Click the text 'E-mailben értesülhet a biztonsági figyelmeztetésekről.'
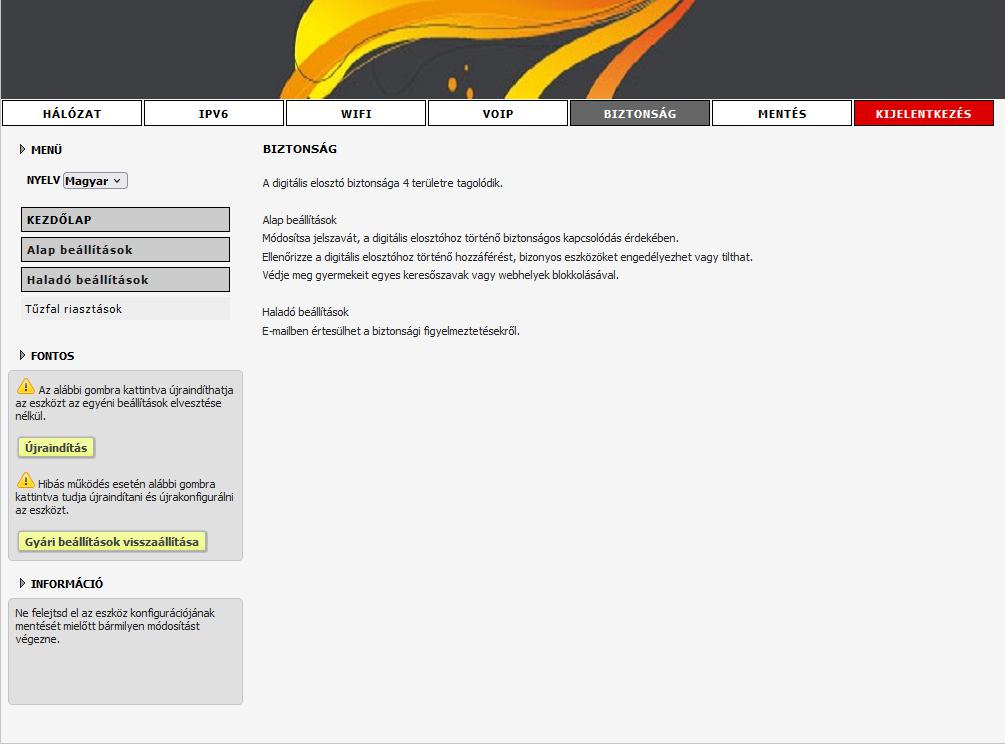This screenshot has height=745, width=1005. [x=391, y=331]
